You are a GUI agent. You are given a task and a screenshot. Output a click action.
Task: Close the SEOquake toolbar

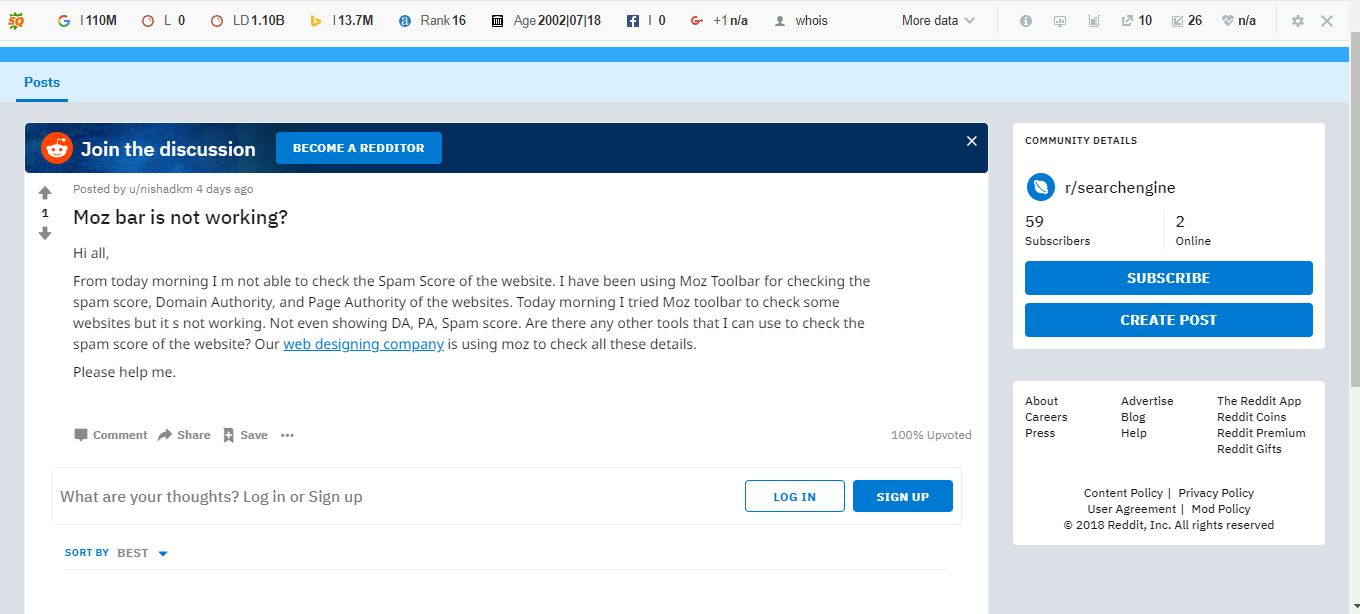[x=1327, y=21]
